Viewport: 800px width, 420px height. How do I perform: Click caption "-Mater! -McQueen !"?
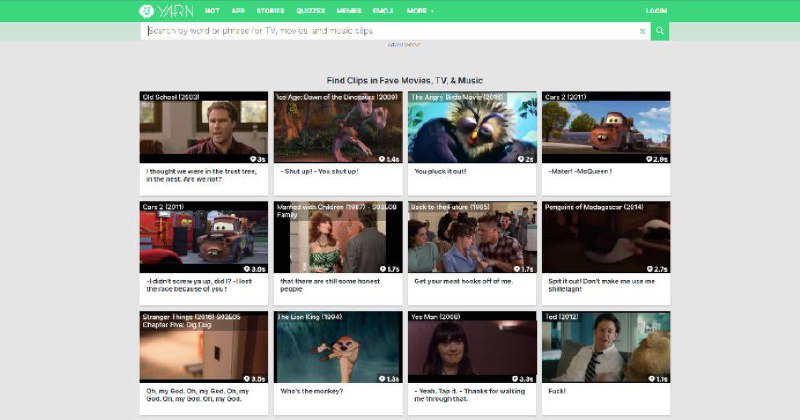tap(580, 171)
